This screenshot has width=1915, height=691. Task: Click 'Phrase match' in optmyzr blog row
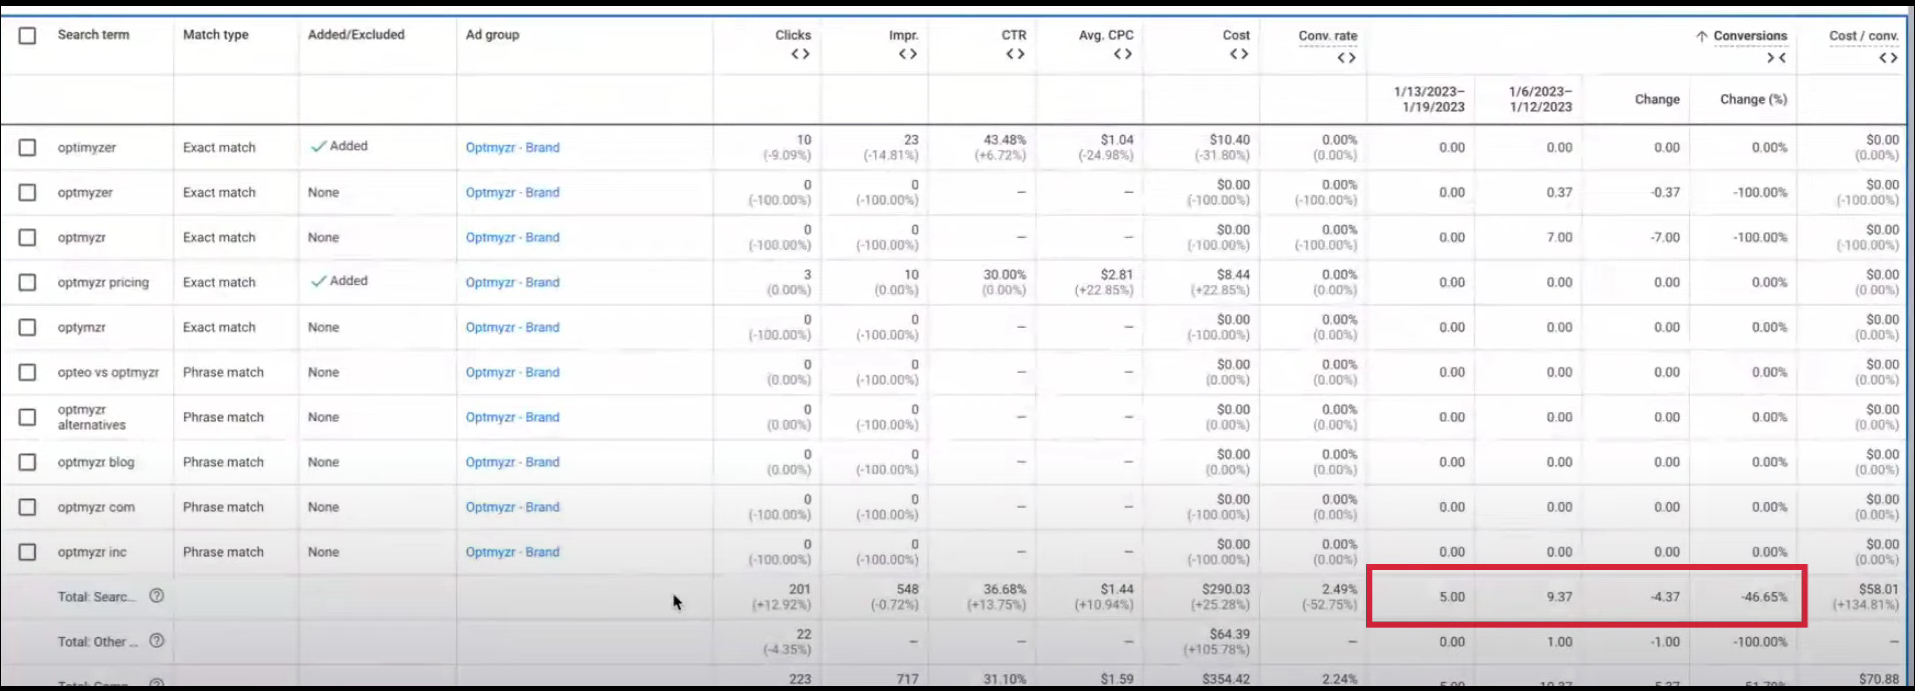[223, 462]
